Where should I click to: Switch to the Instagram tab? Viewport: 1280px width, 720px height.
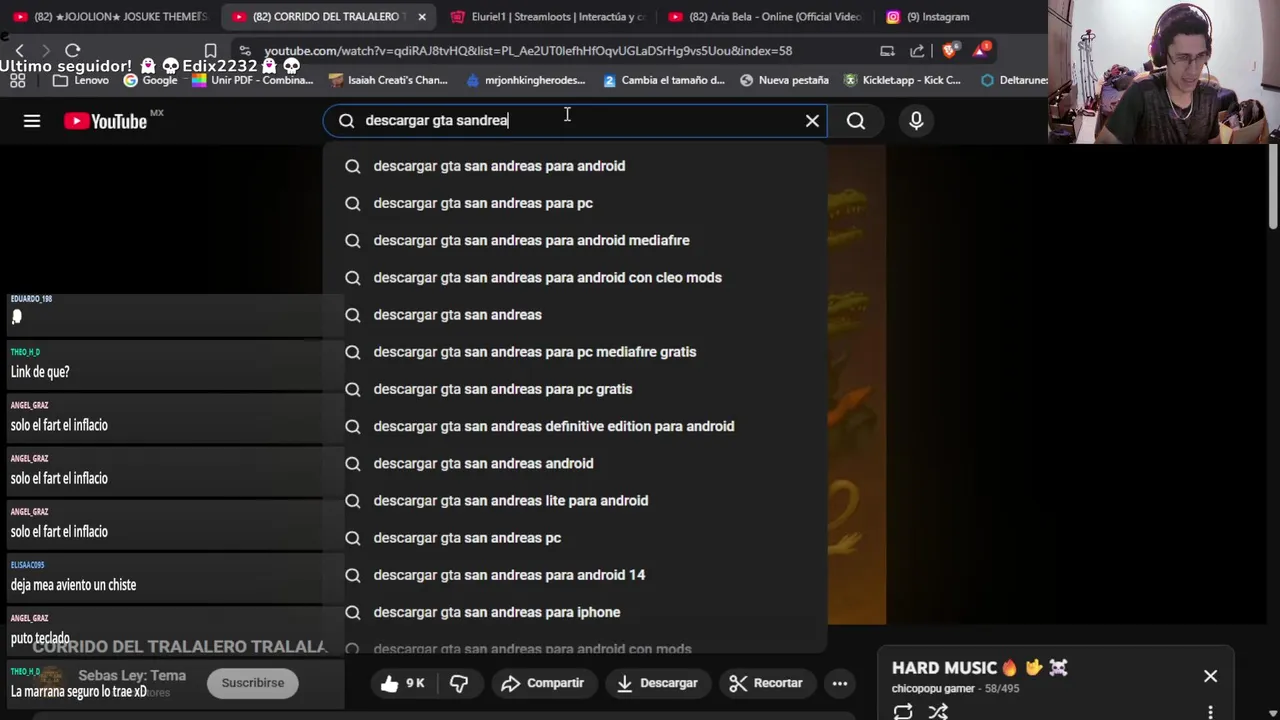(928, 17)
